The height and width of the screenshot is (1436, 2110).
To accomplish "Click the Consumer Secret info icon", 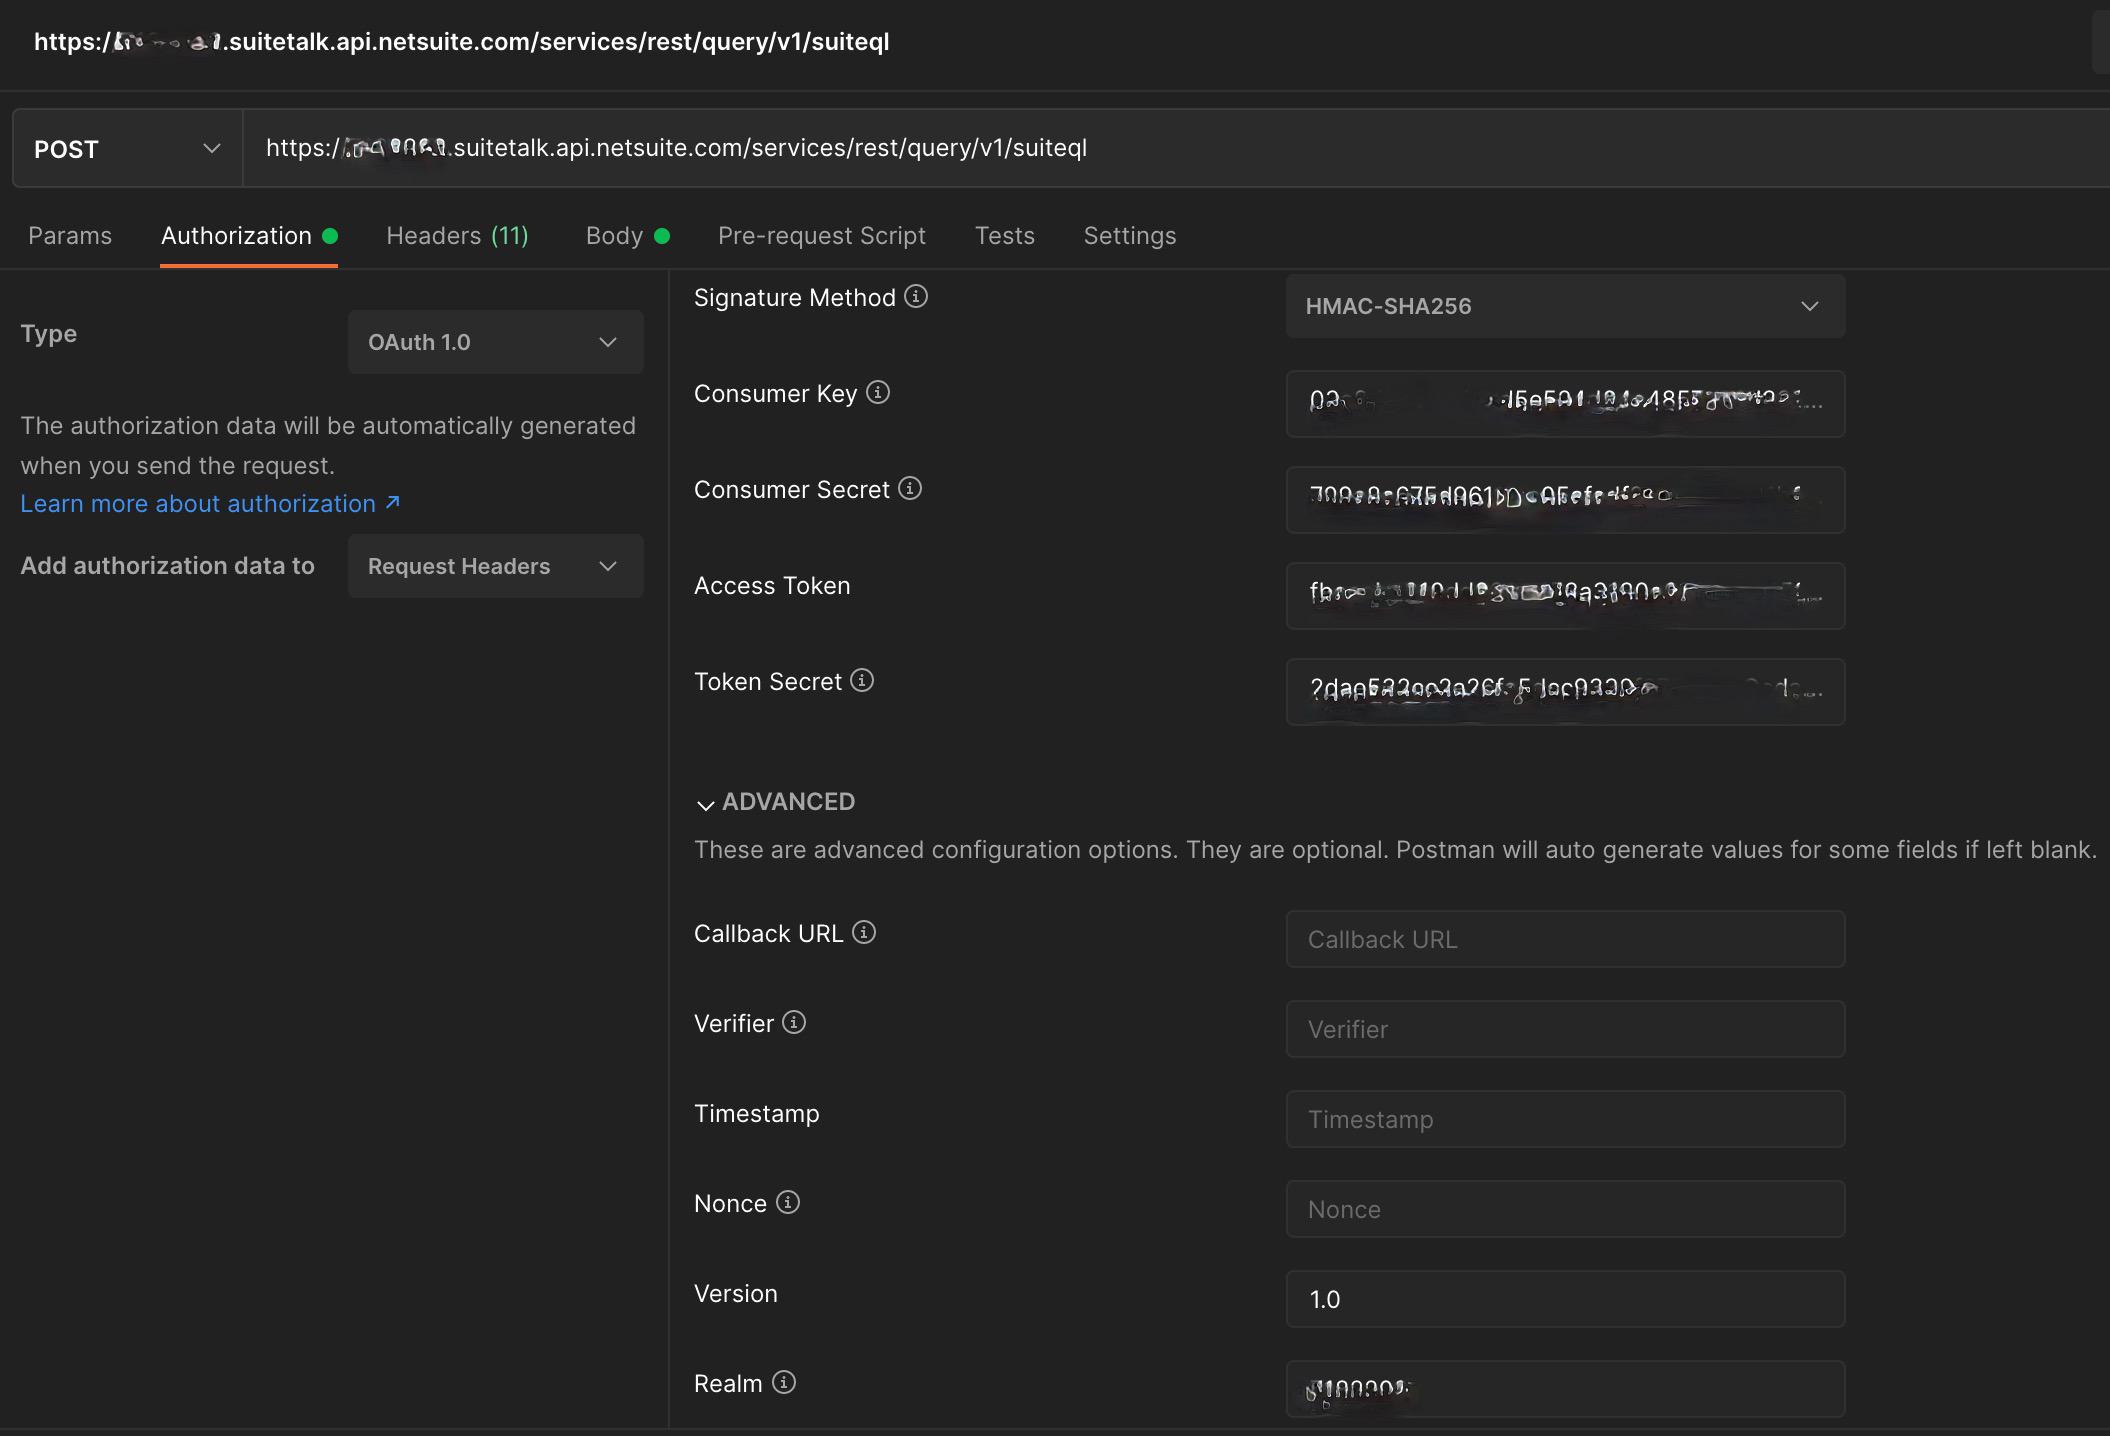I will click(910, 489).
